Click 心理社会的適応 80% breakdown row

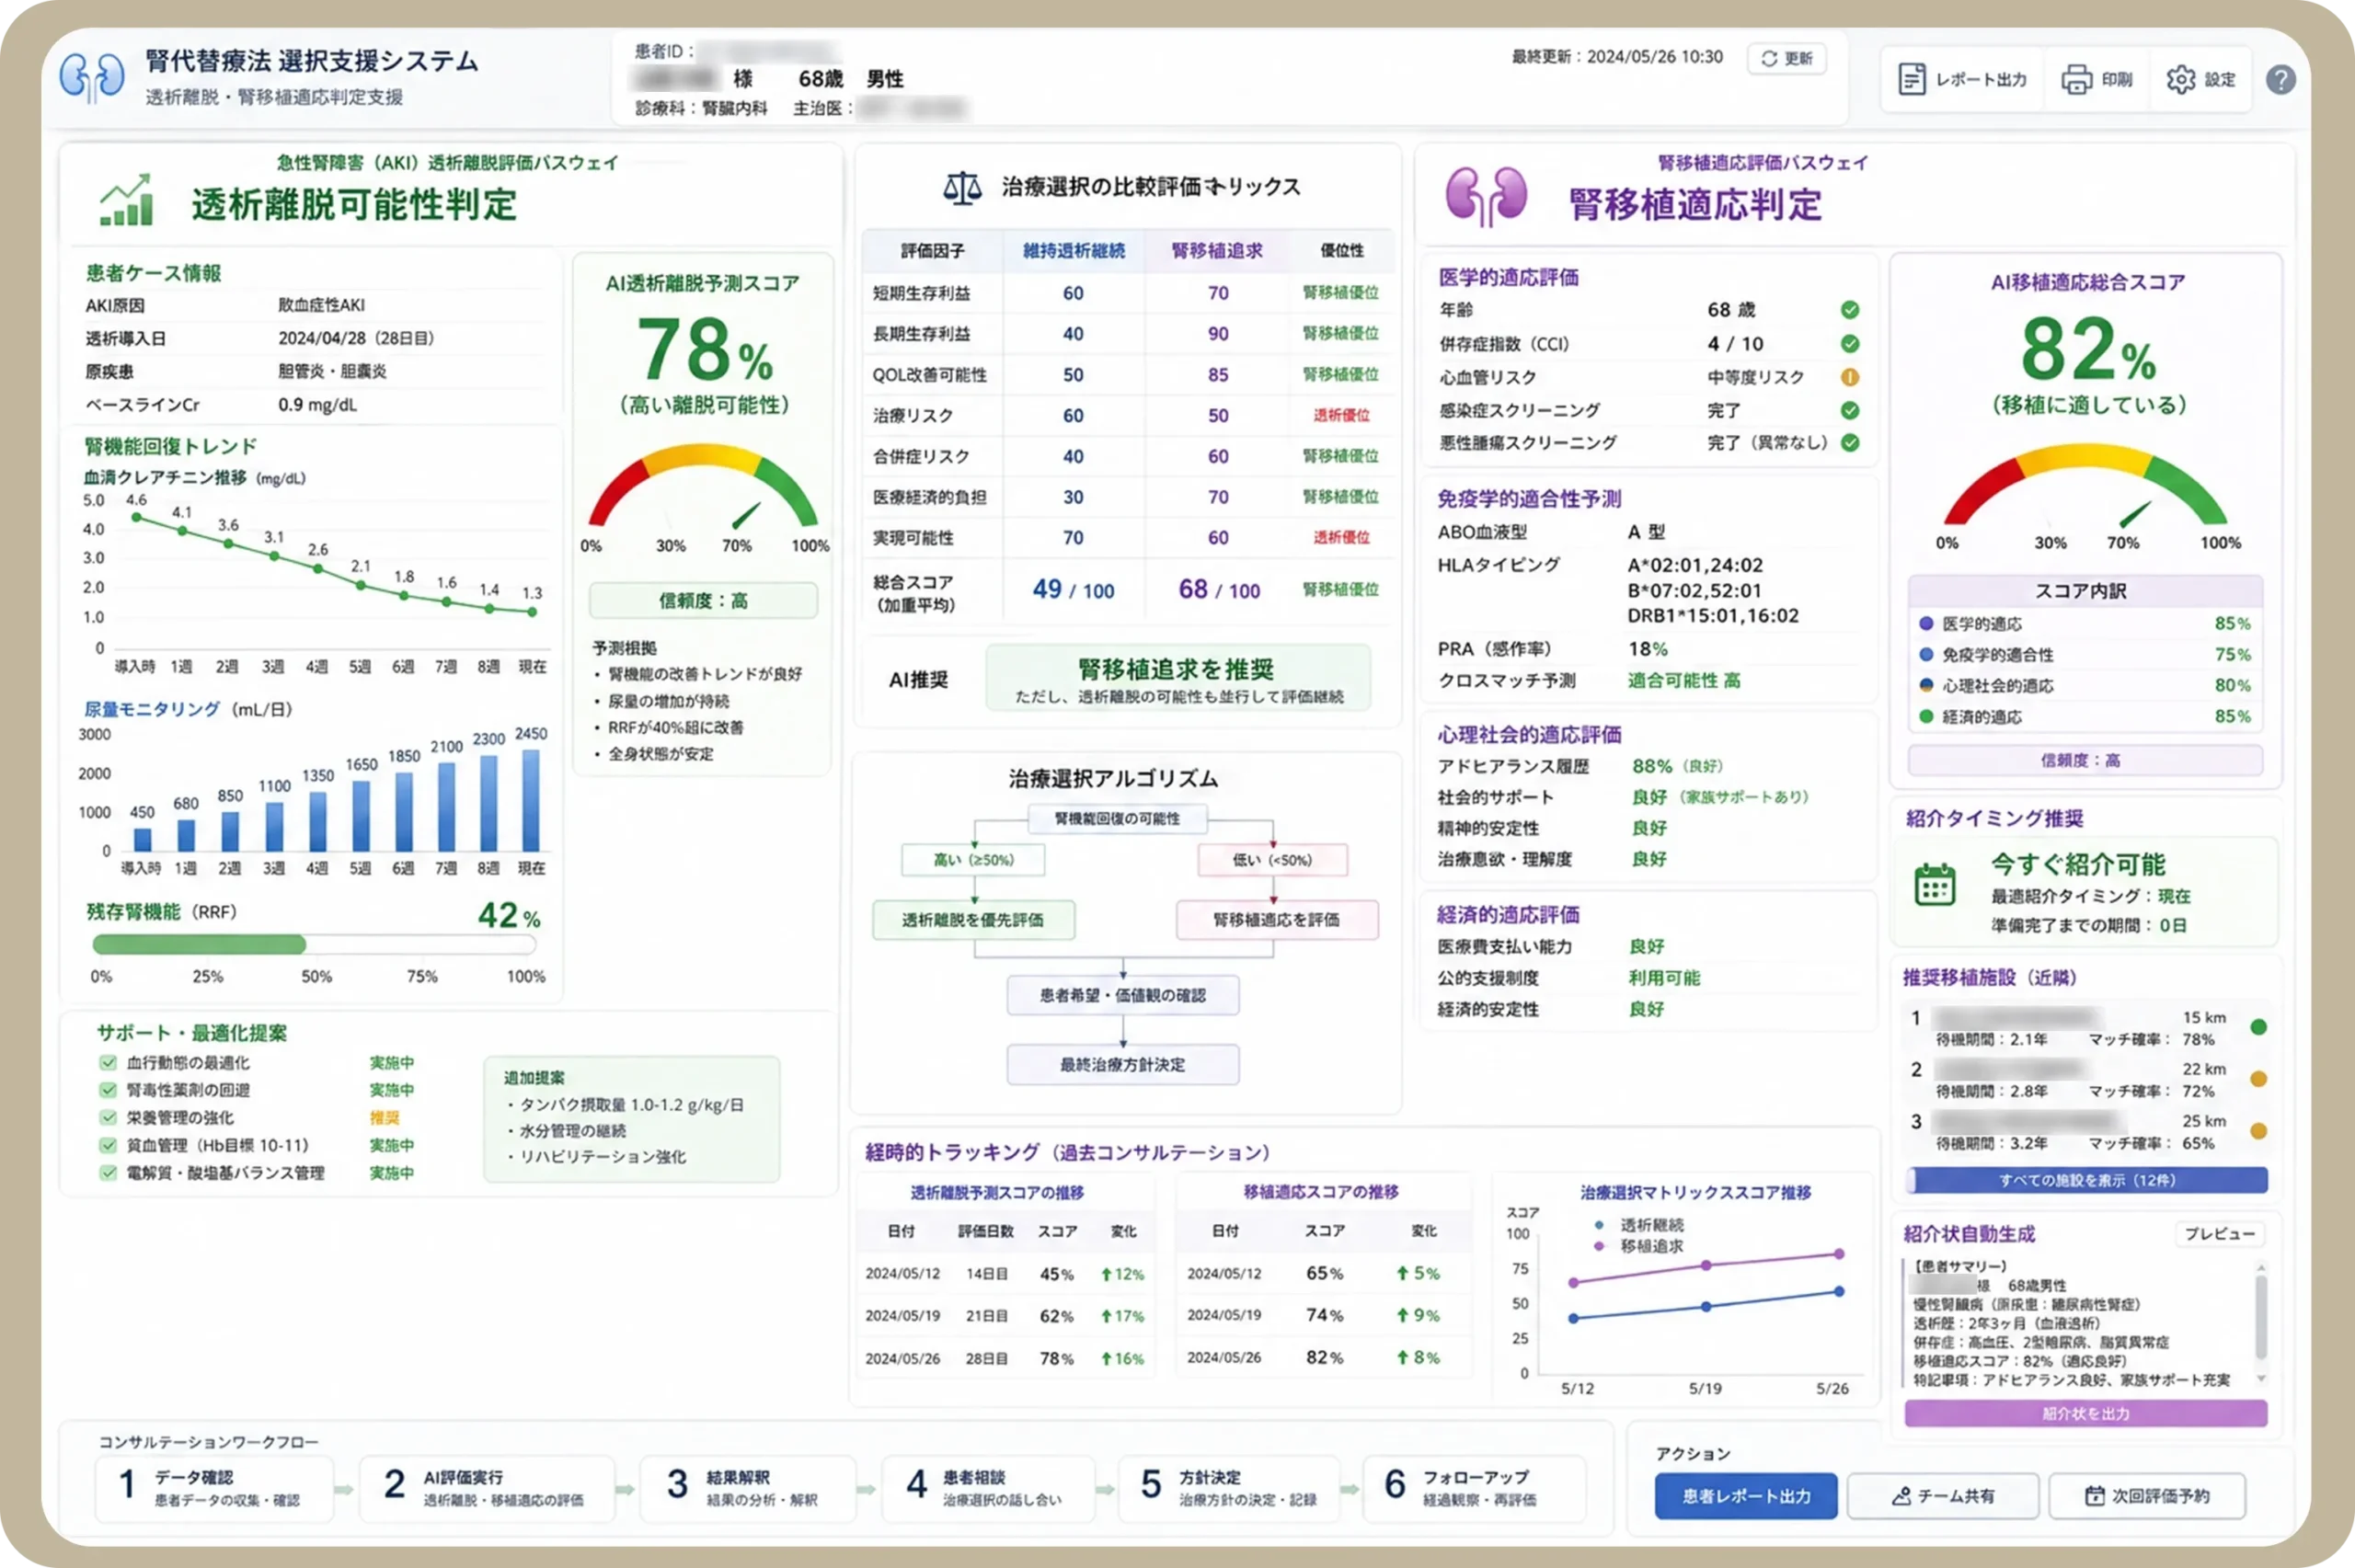[2085, 686]
